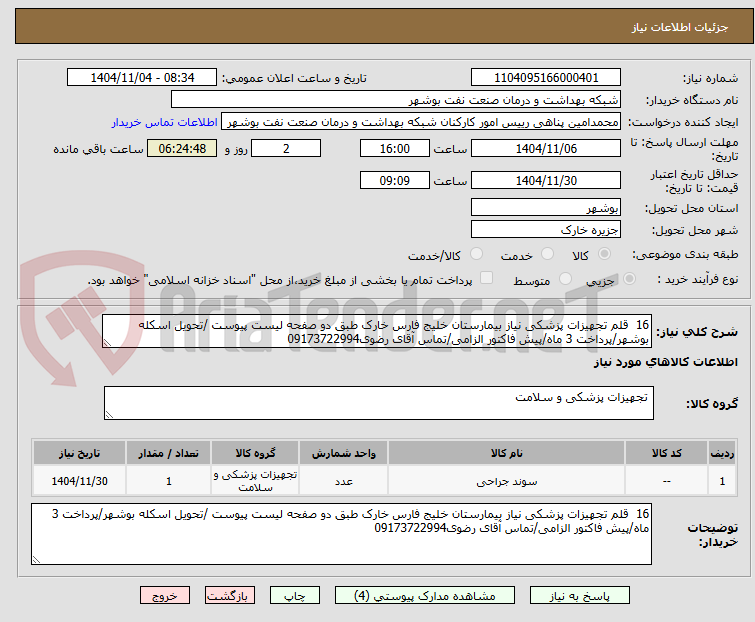Click the تجهیزات پزشکی و سلامت table cell
Screen dimensions: 755x622
coord(255,481)
